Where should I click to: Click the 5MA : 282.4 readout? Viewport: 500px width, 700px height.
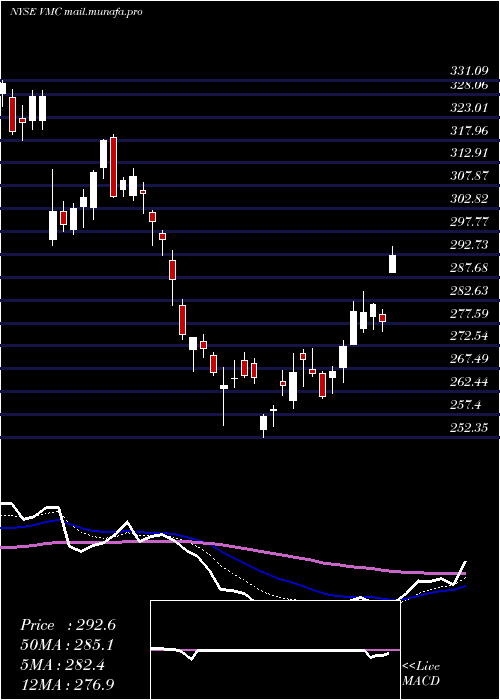coord(62,666)
